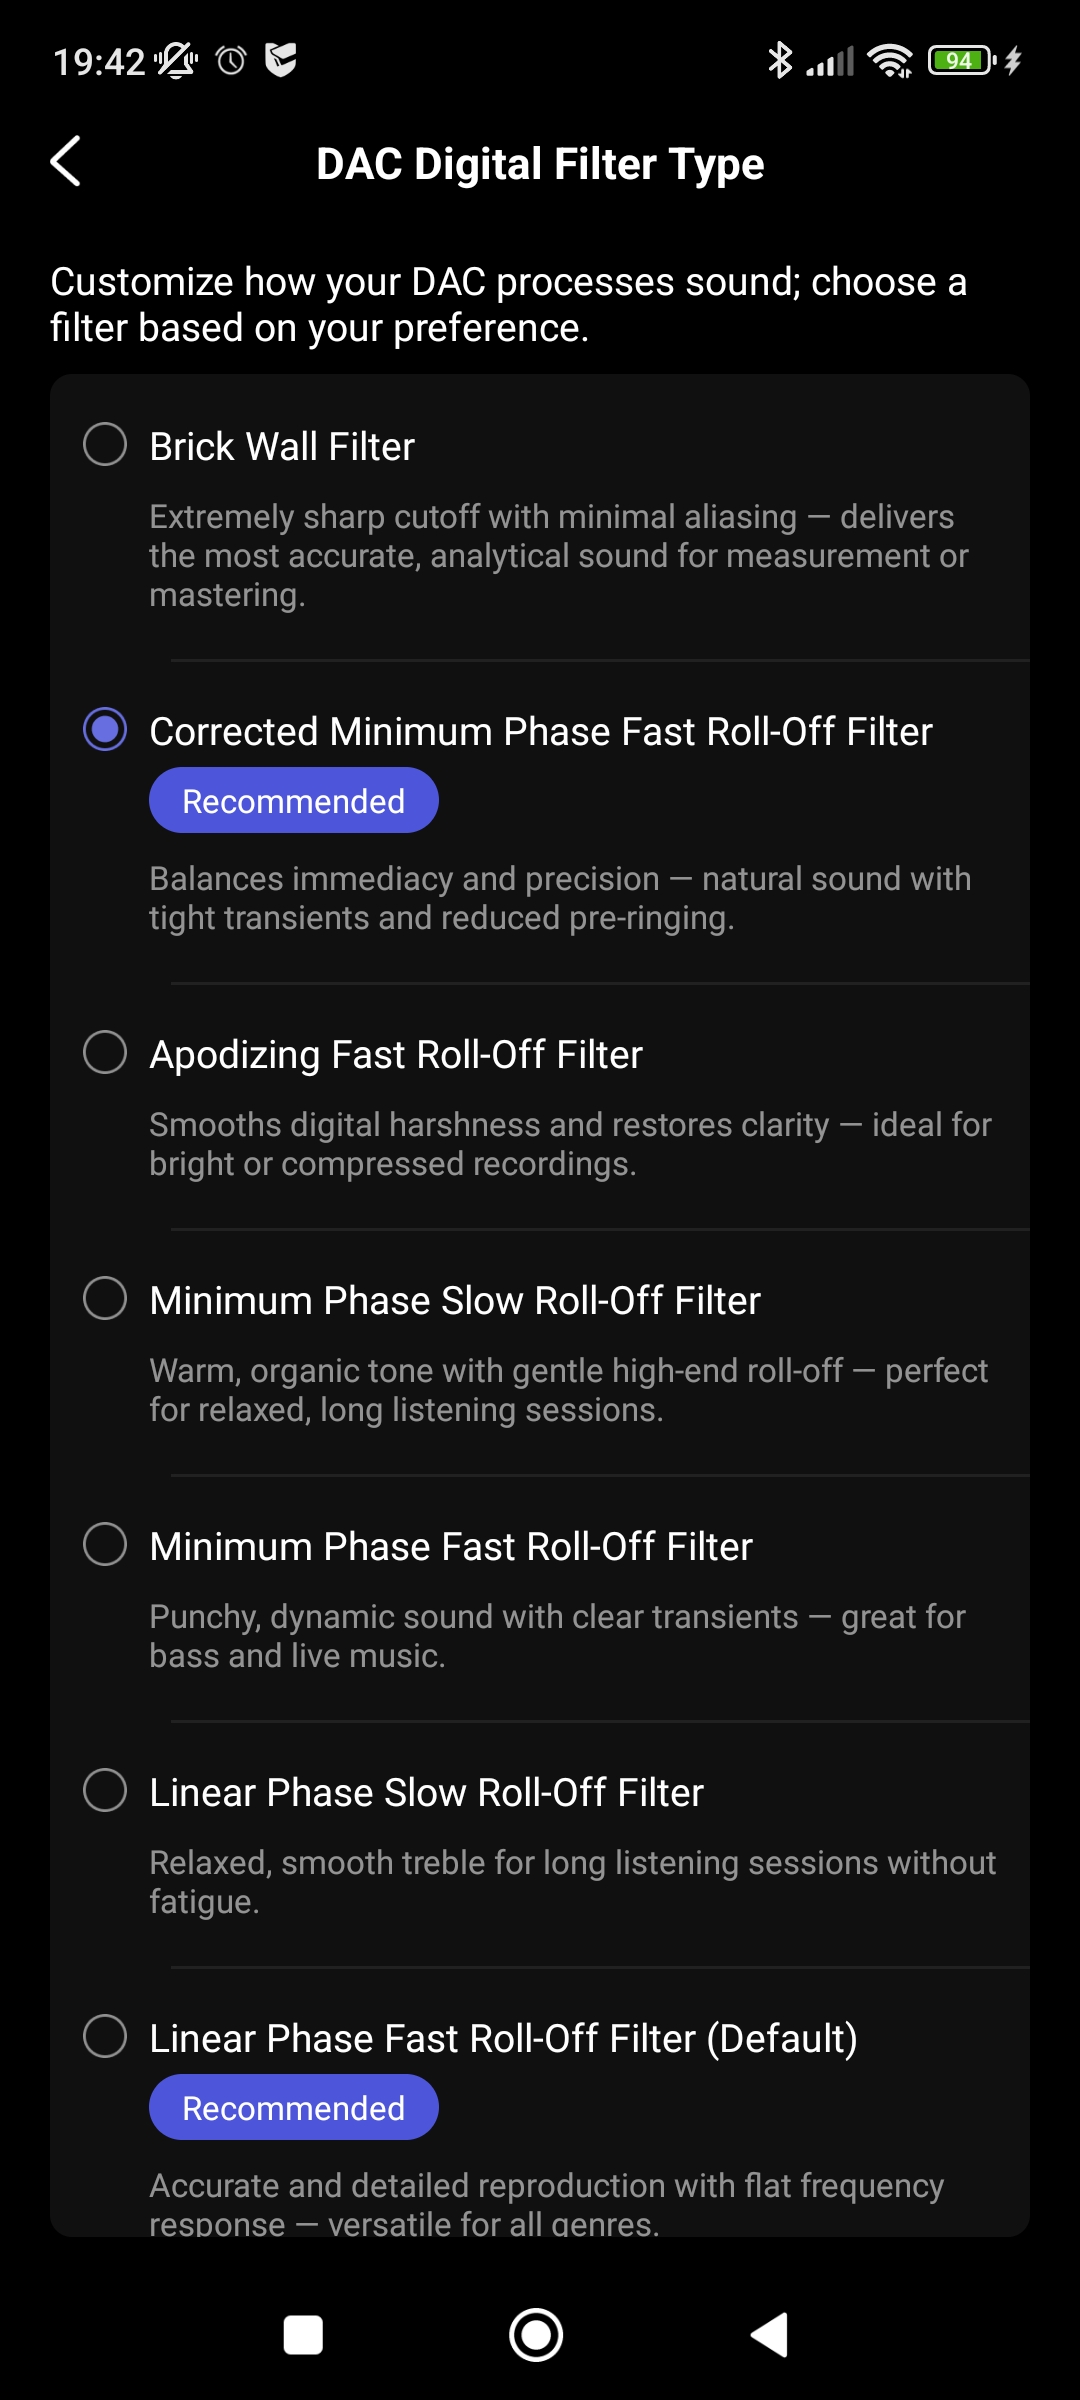Image resolution: width=1080 pixels, height=2400 pixels.
Task: Pick Minimum Phase Fast Roll-Off radio button
Action: click(x=105, y=1544)
